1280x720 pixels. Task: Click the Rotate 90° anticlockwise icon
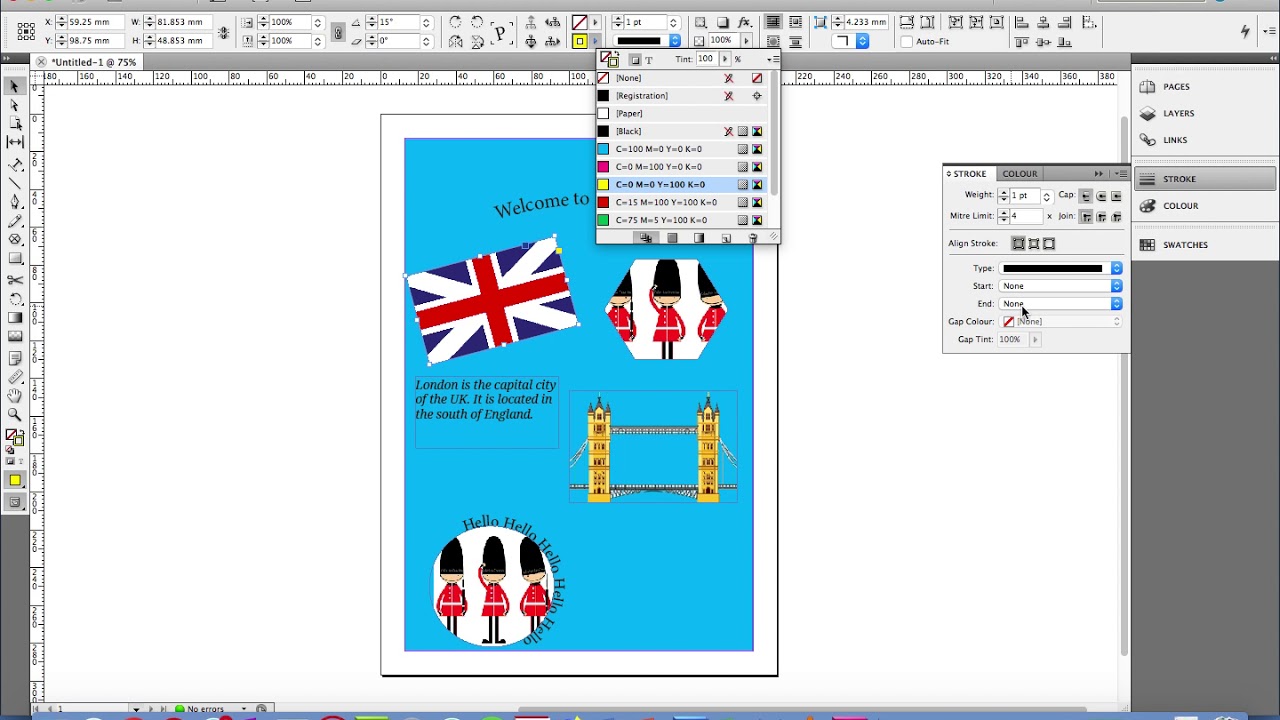477,22
